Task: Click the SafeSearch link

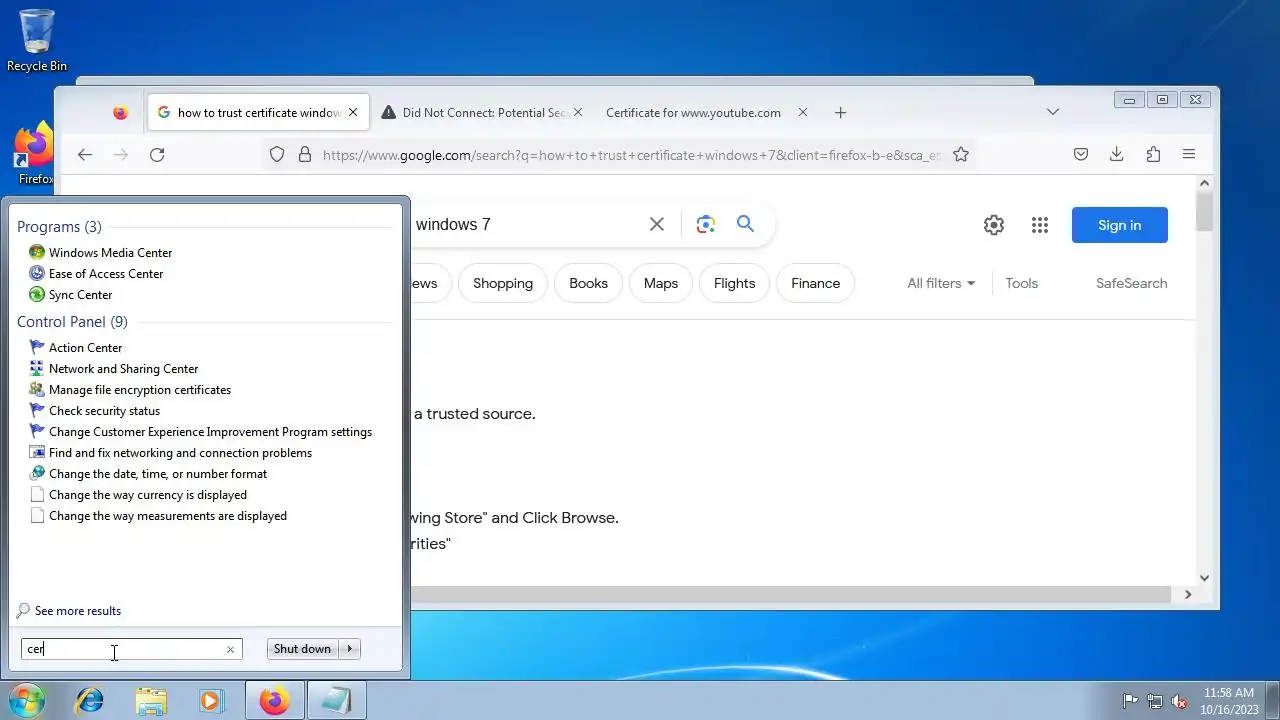Action: pyautogui.click(x=1131, y=283)
